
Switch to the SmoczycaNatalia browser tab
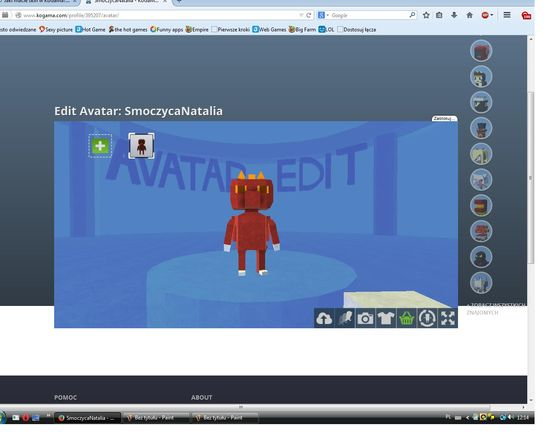[127, 2]
